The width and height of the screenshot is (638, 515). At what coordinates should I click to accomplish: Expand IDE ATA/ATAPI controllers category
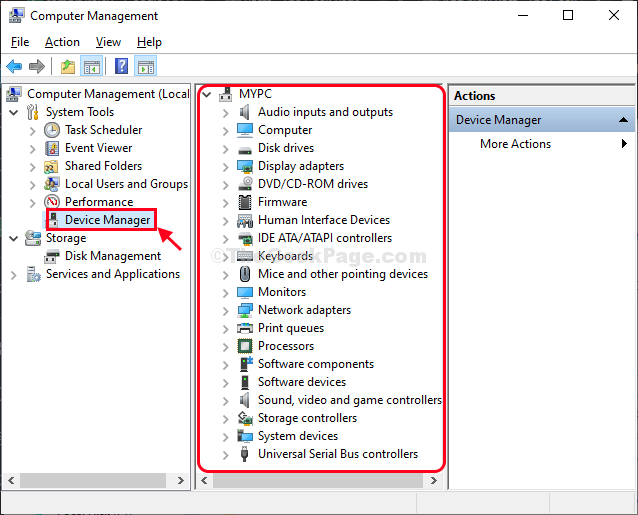click(x=226, y=239)
